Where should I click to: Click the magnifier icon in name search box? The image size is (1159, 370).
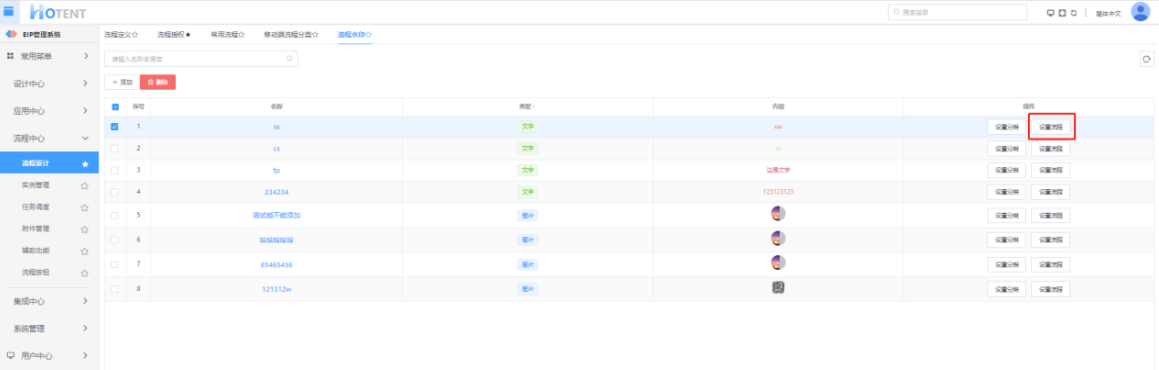pyautogui.click(x=290, y=58)
